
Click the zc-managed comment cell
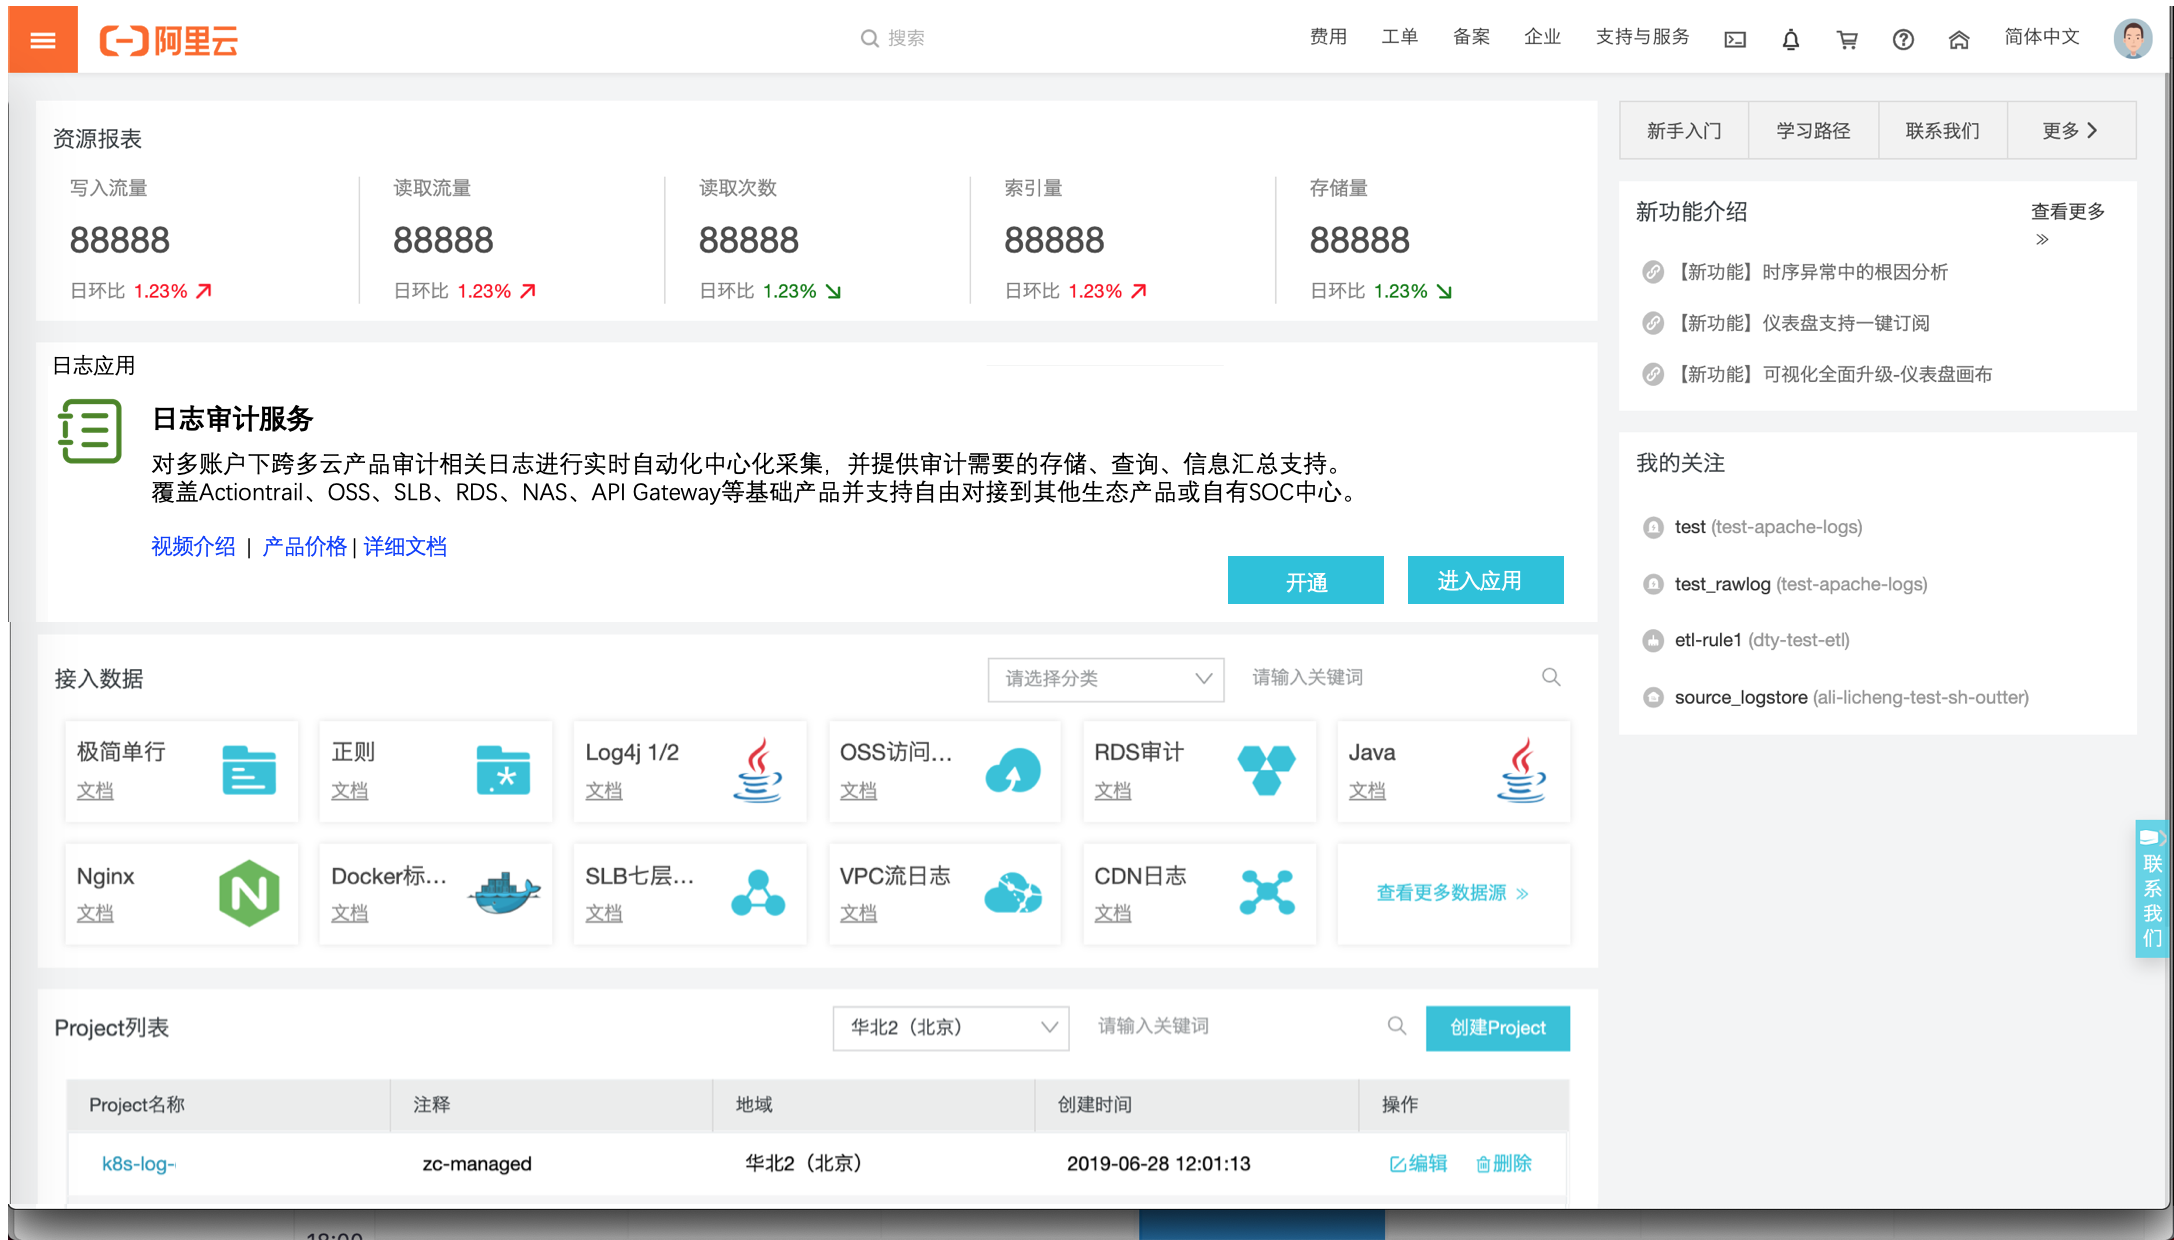pyautogui.click(x=477, y=1163)
